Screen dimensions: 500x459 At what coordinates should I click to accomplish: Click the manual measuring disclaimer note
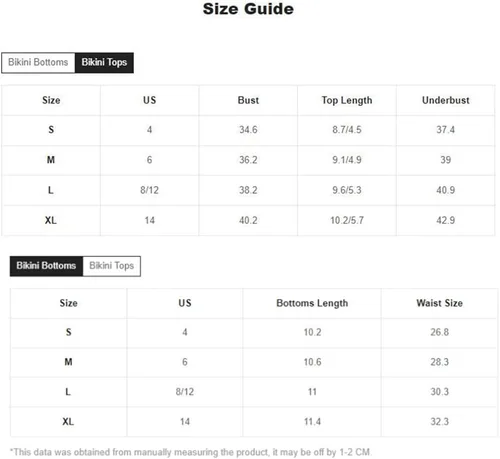coord(191,452)
